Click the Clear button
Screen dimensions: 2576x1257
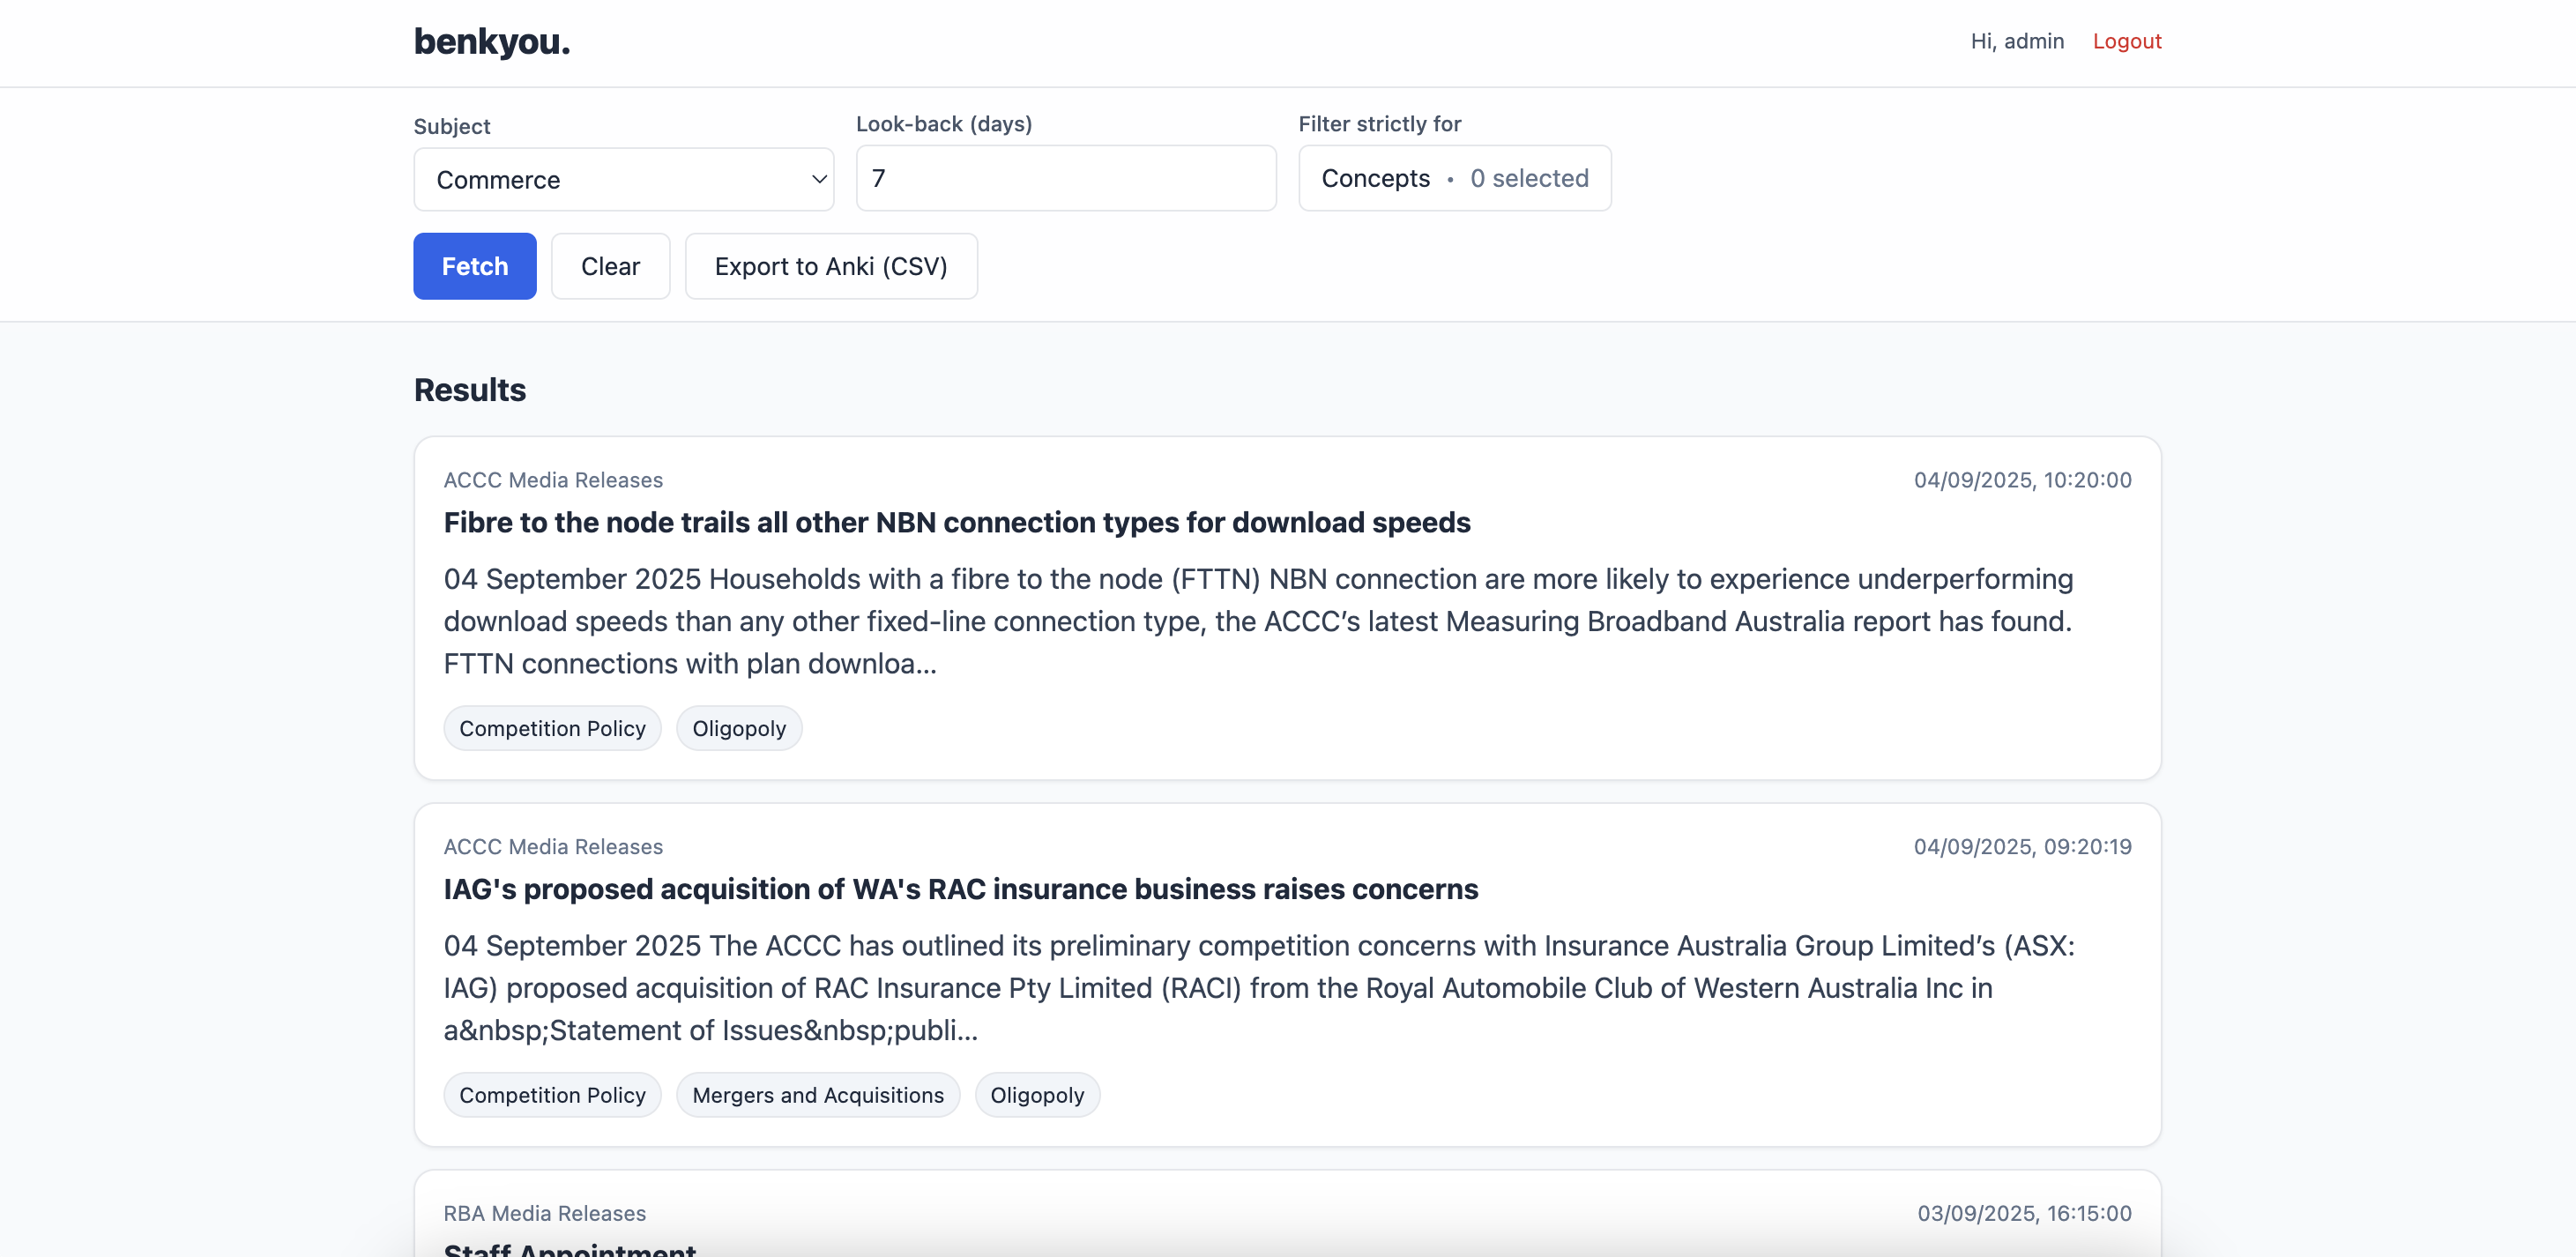point(610,267)
